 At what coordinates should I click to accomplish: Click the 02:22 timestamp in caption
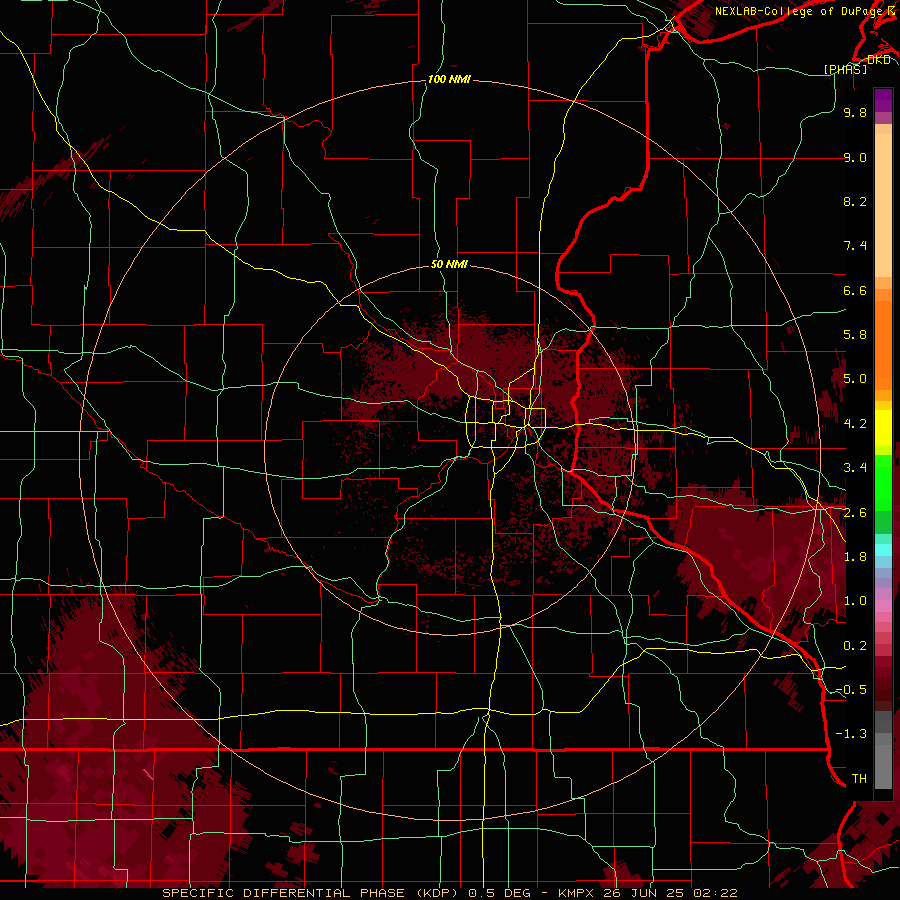click(715, 893)
